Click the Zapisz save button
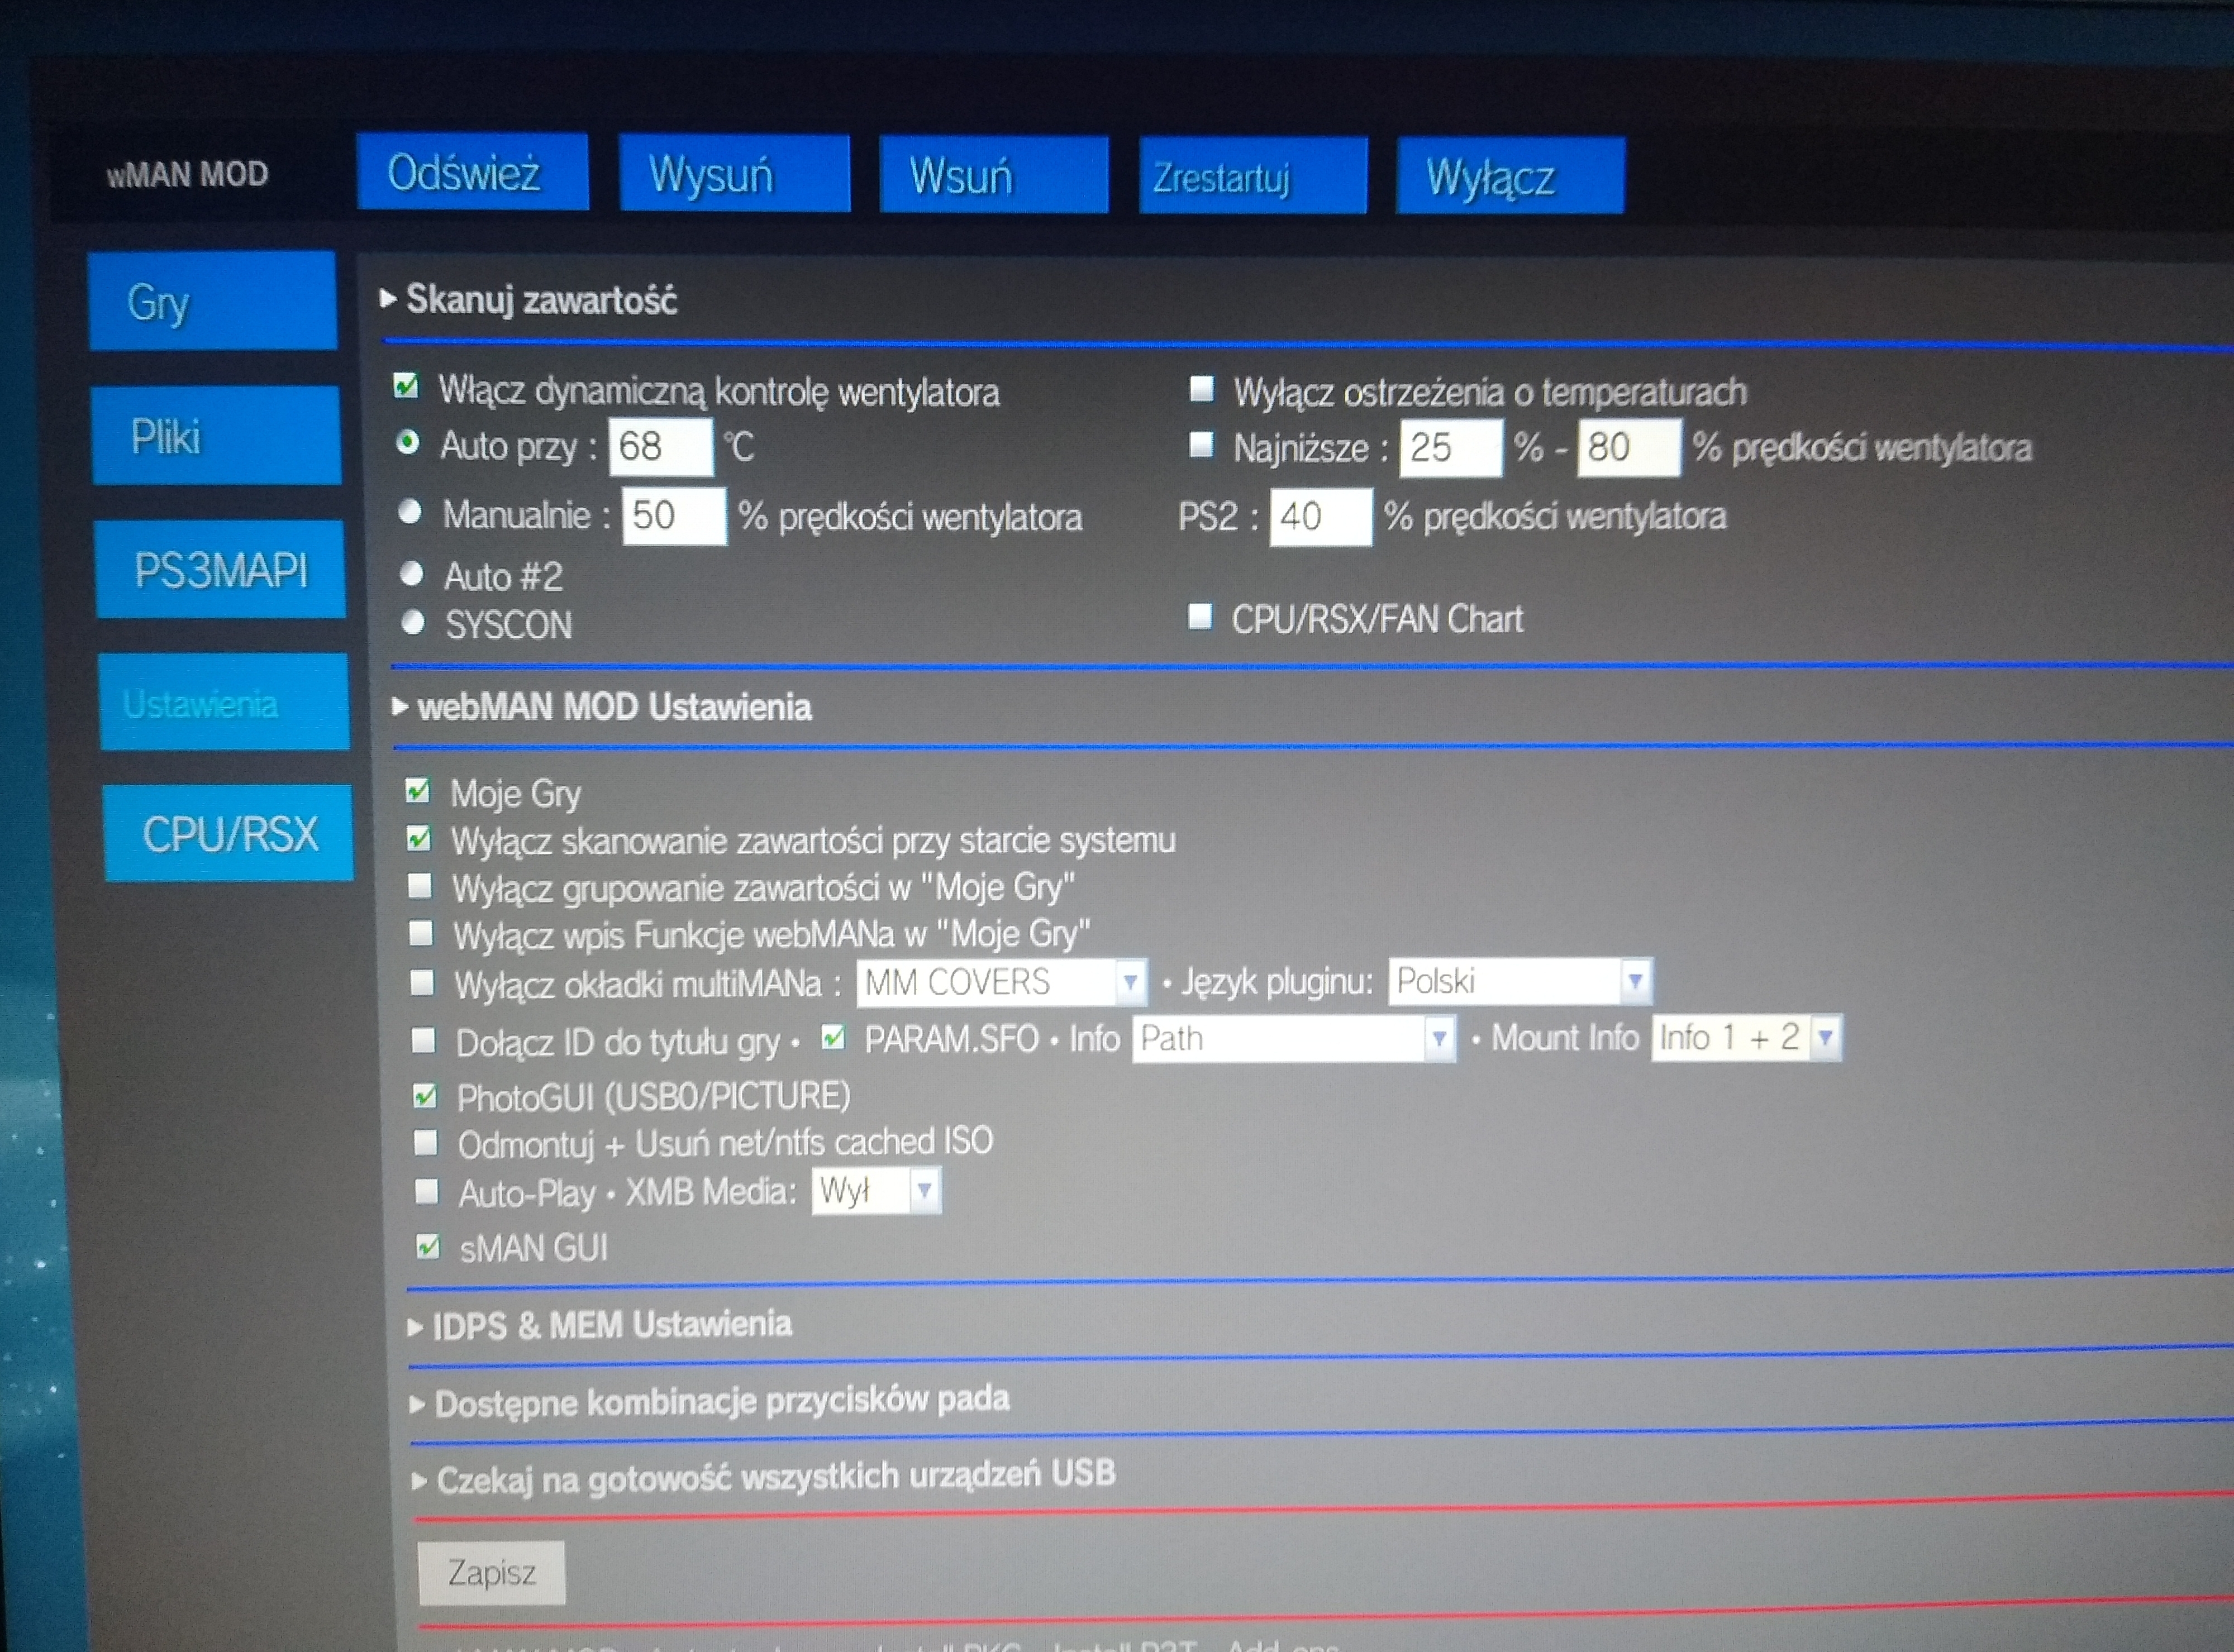 tap(491, 1573)
